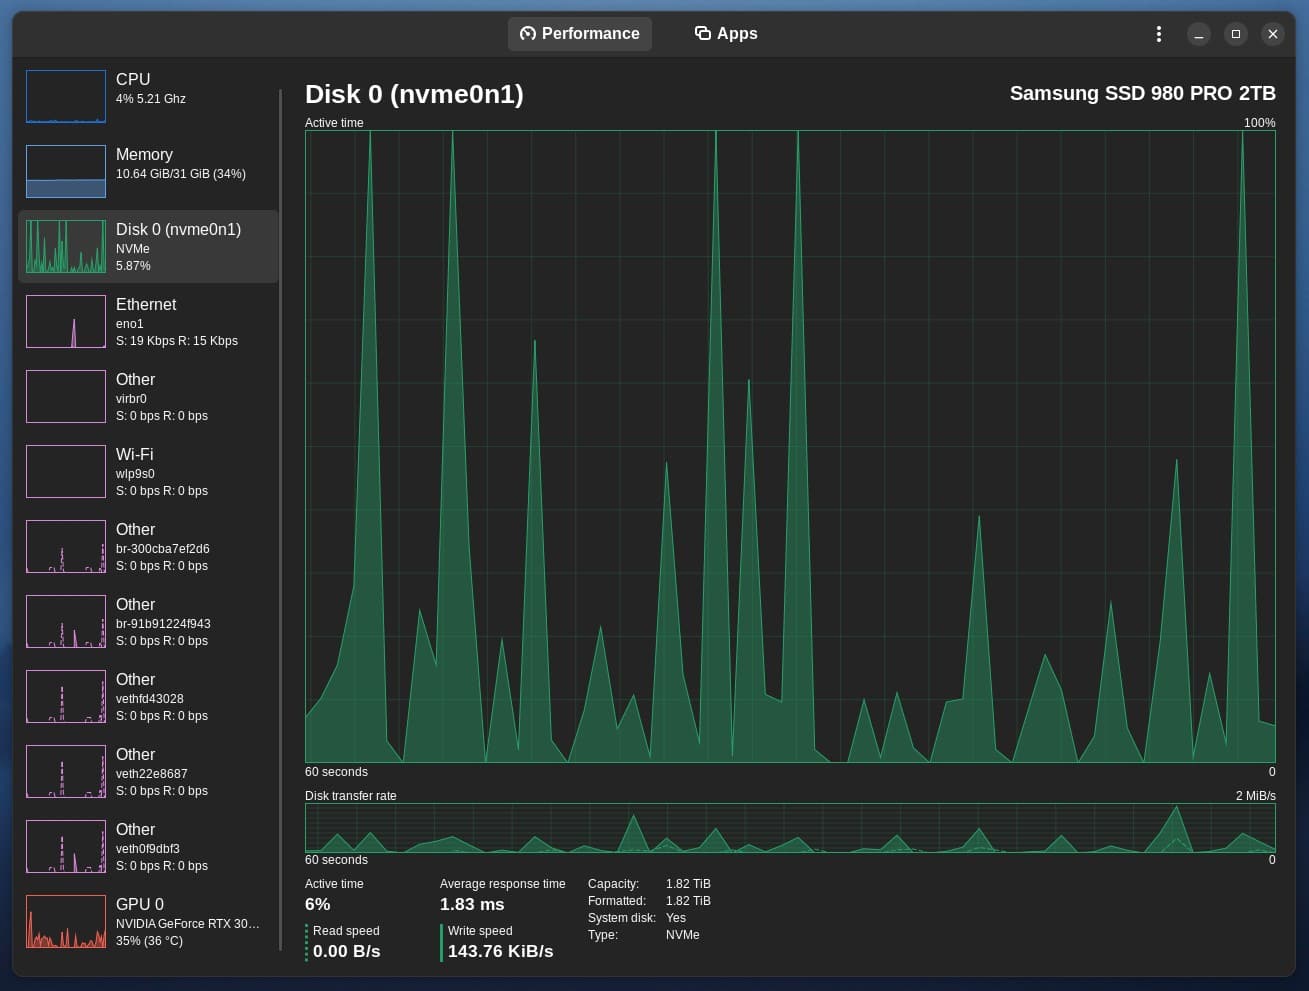Open the three-dot main menu

1158,33
